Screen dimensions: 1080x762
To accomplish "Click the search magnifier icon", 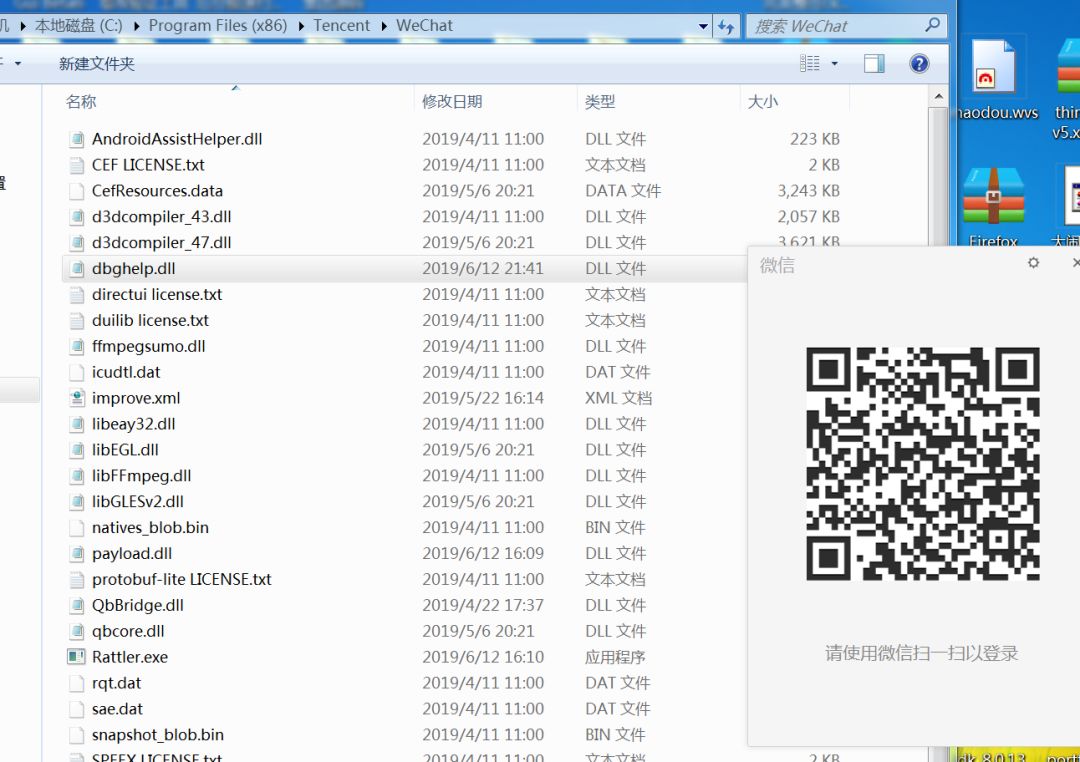I will click(932, 26).
